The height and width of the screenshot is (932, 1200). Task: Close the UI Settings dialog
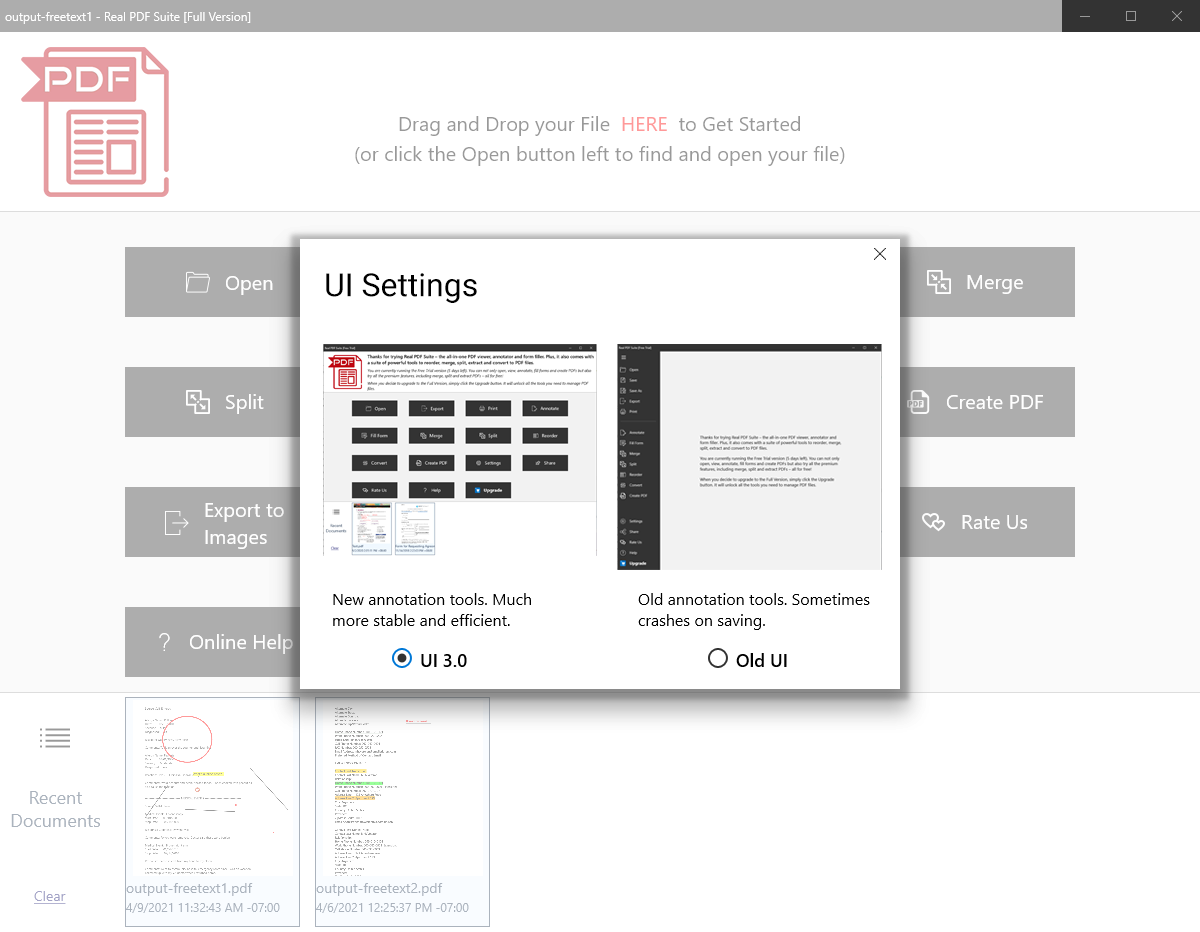[879, 254]
